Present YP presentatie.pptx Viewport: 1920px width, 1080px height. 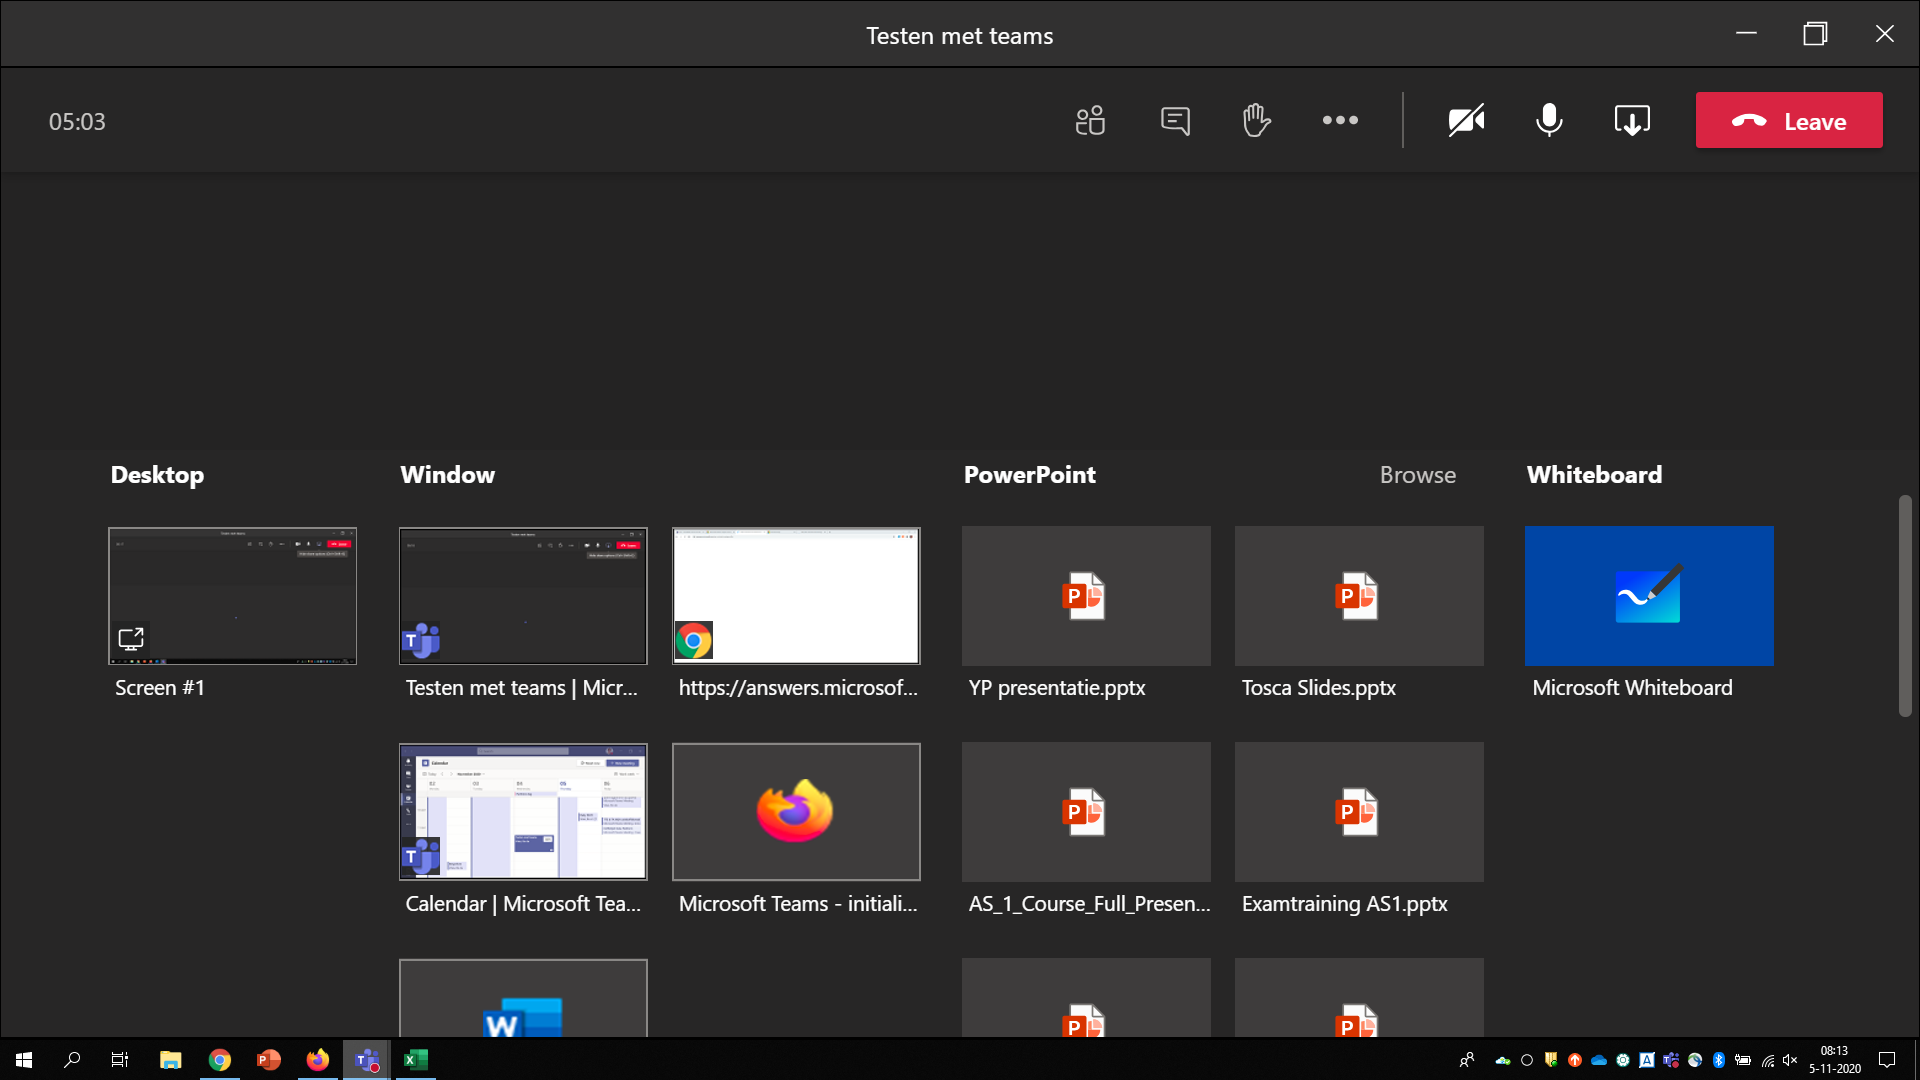tap(1086, 596)
